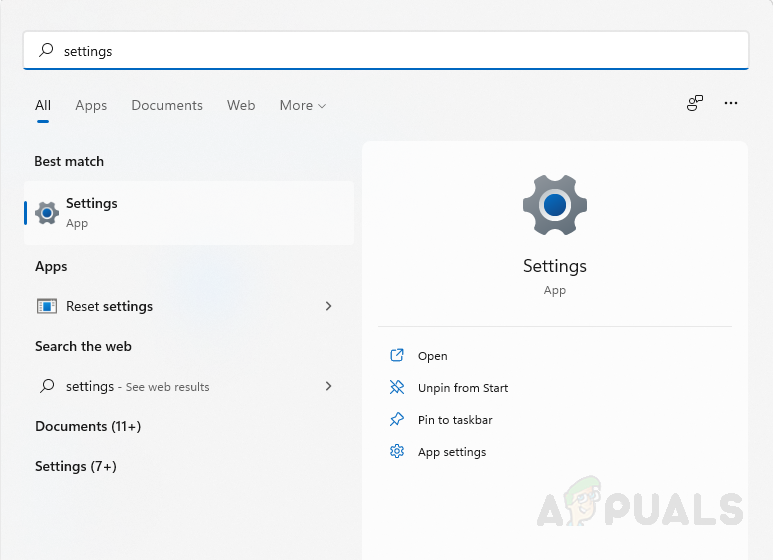Open the search feedback people icon
Viewport: 773px width, 560px height.
click(x=695, y=103)
